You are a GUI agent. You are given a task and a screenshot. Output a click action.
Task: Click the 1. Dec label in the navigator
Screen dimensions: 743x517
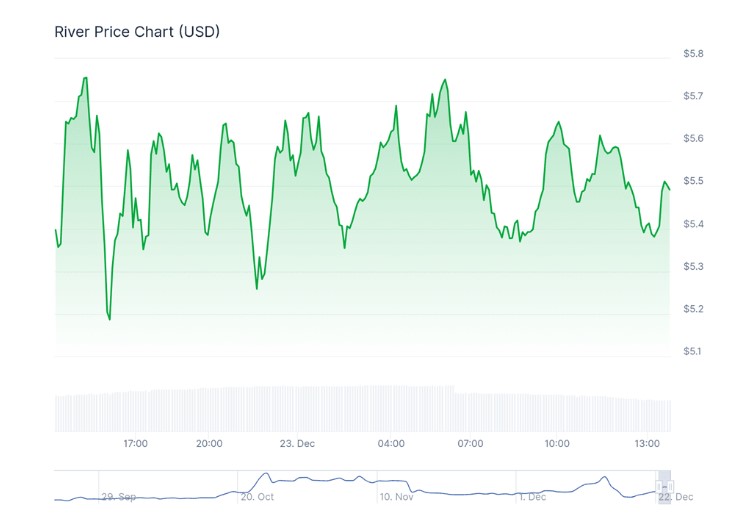tap(530, 496)
